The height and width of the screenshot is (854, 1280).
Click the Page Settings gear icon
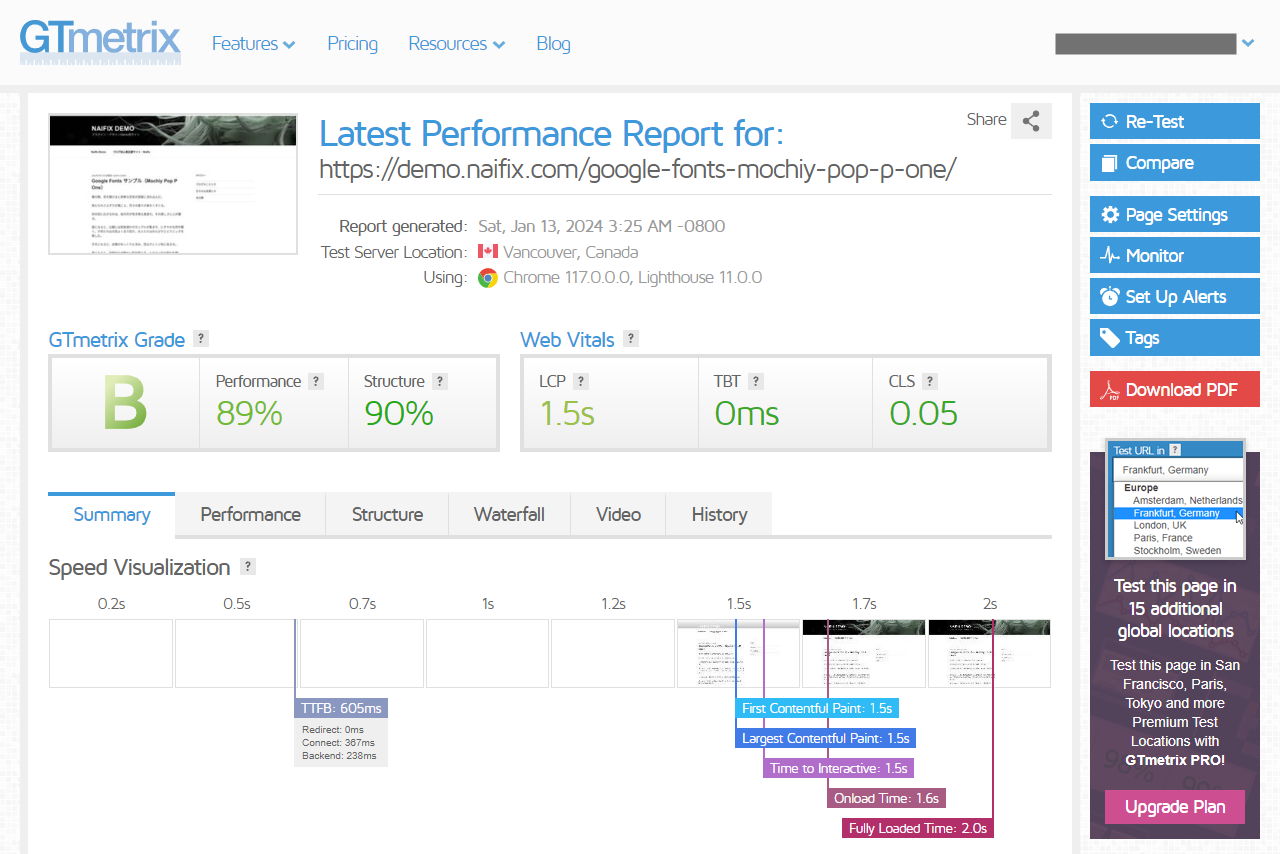[1109, 215]
